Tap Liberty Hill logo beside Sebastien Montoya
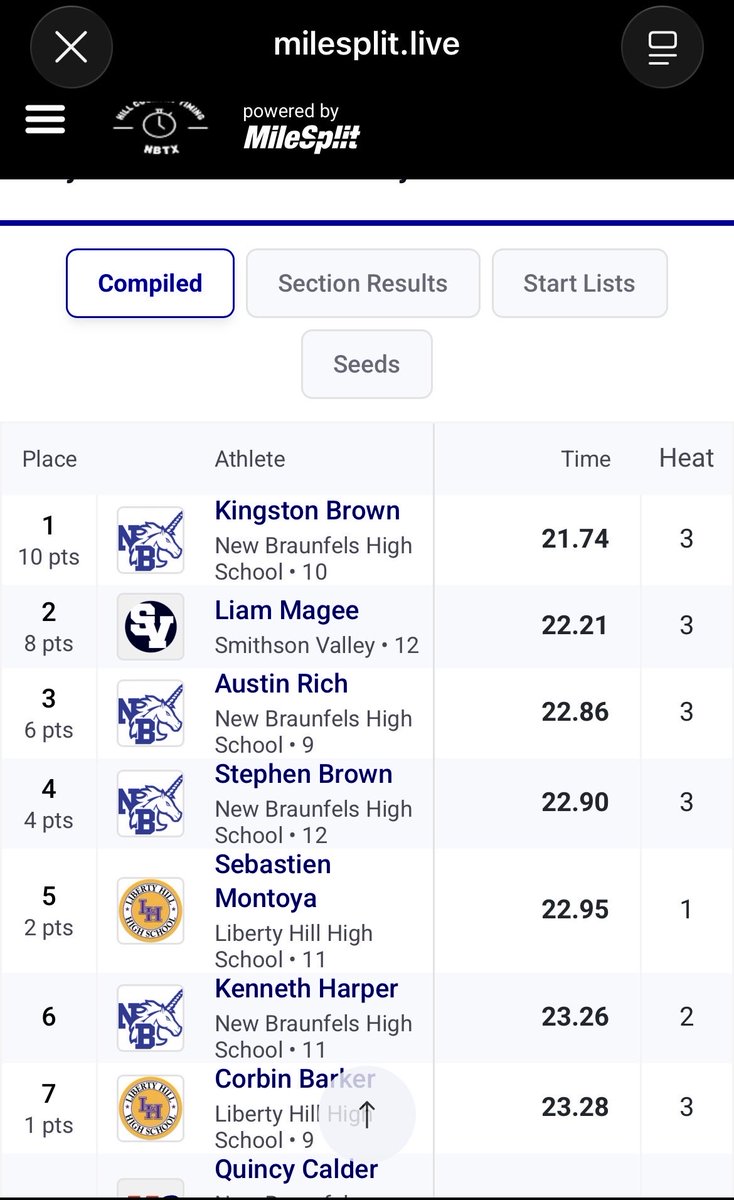This screenshot has height=1200, width=734. pos(151,911)
